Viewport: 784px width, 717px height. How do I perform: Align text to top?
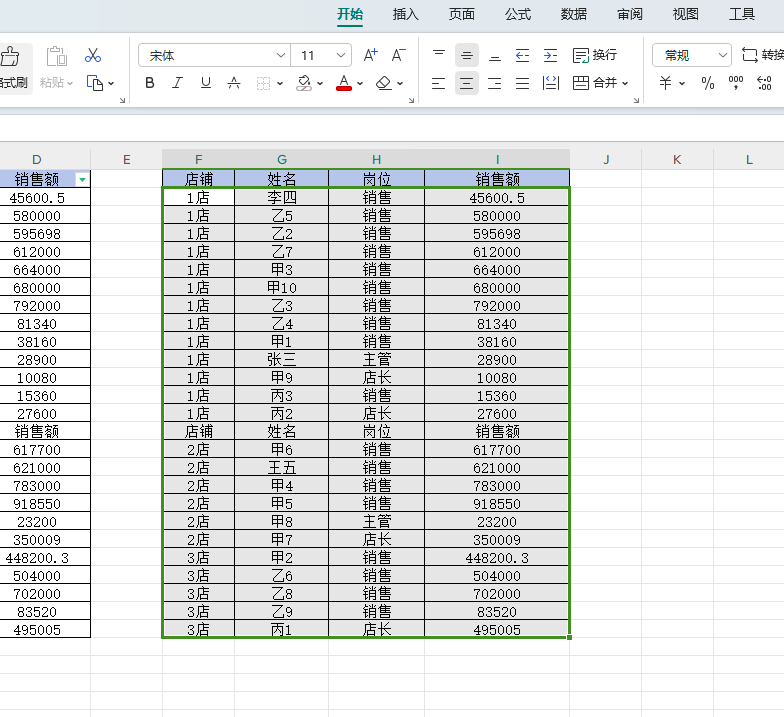pos(438,55)
